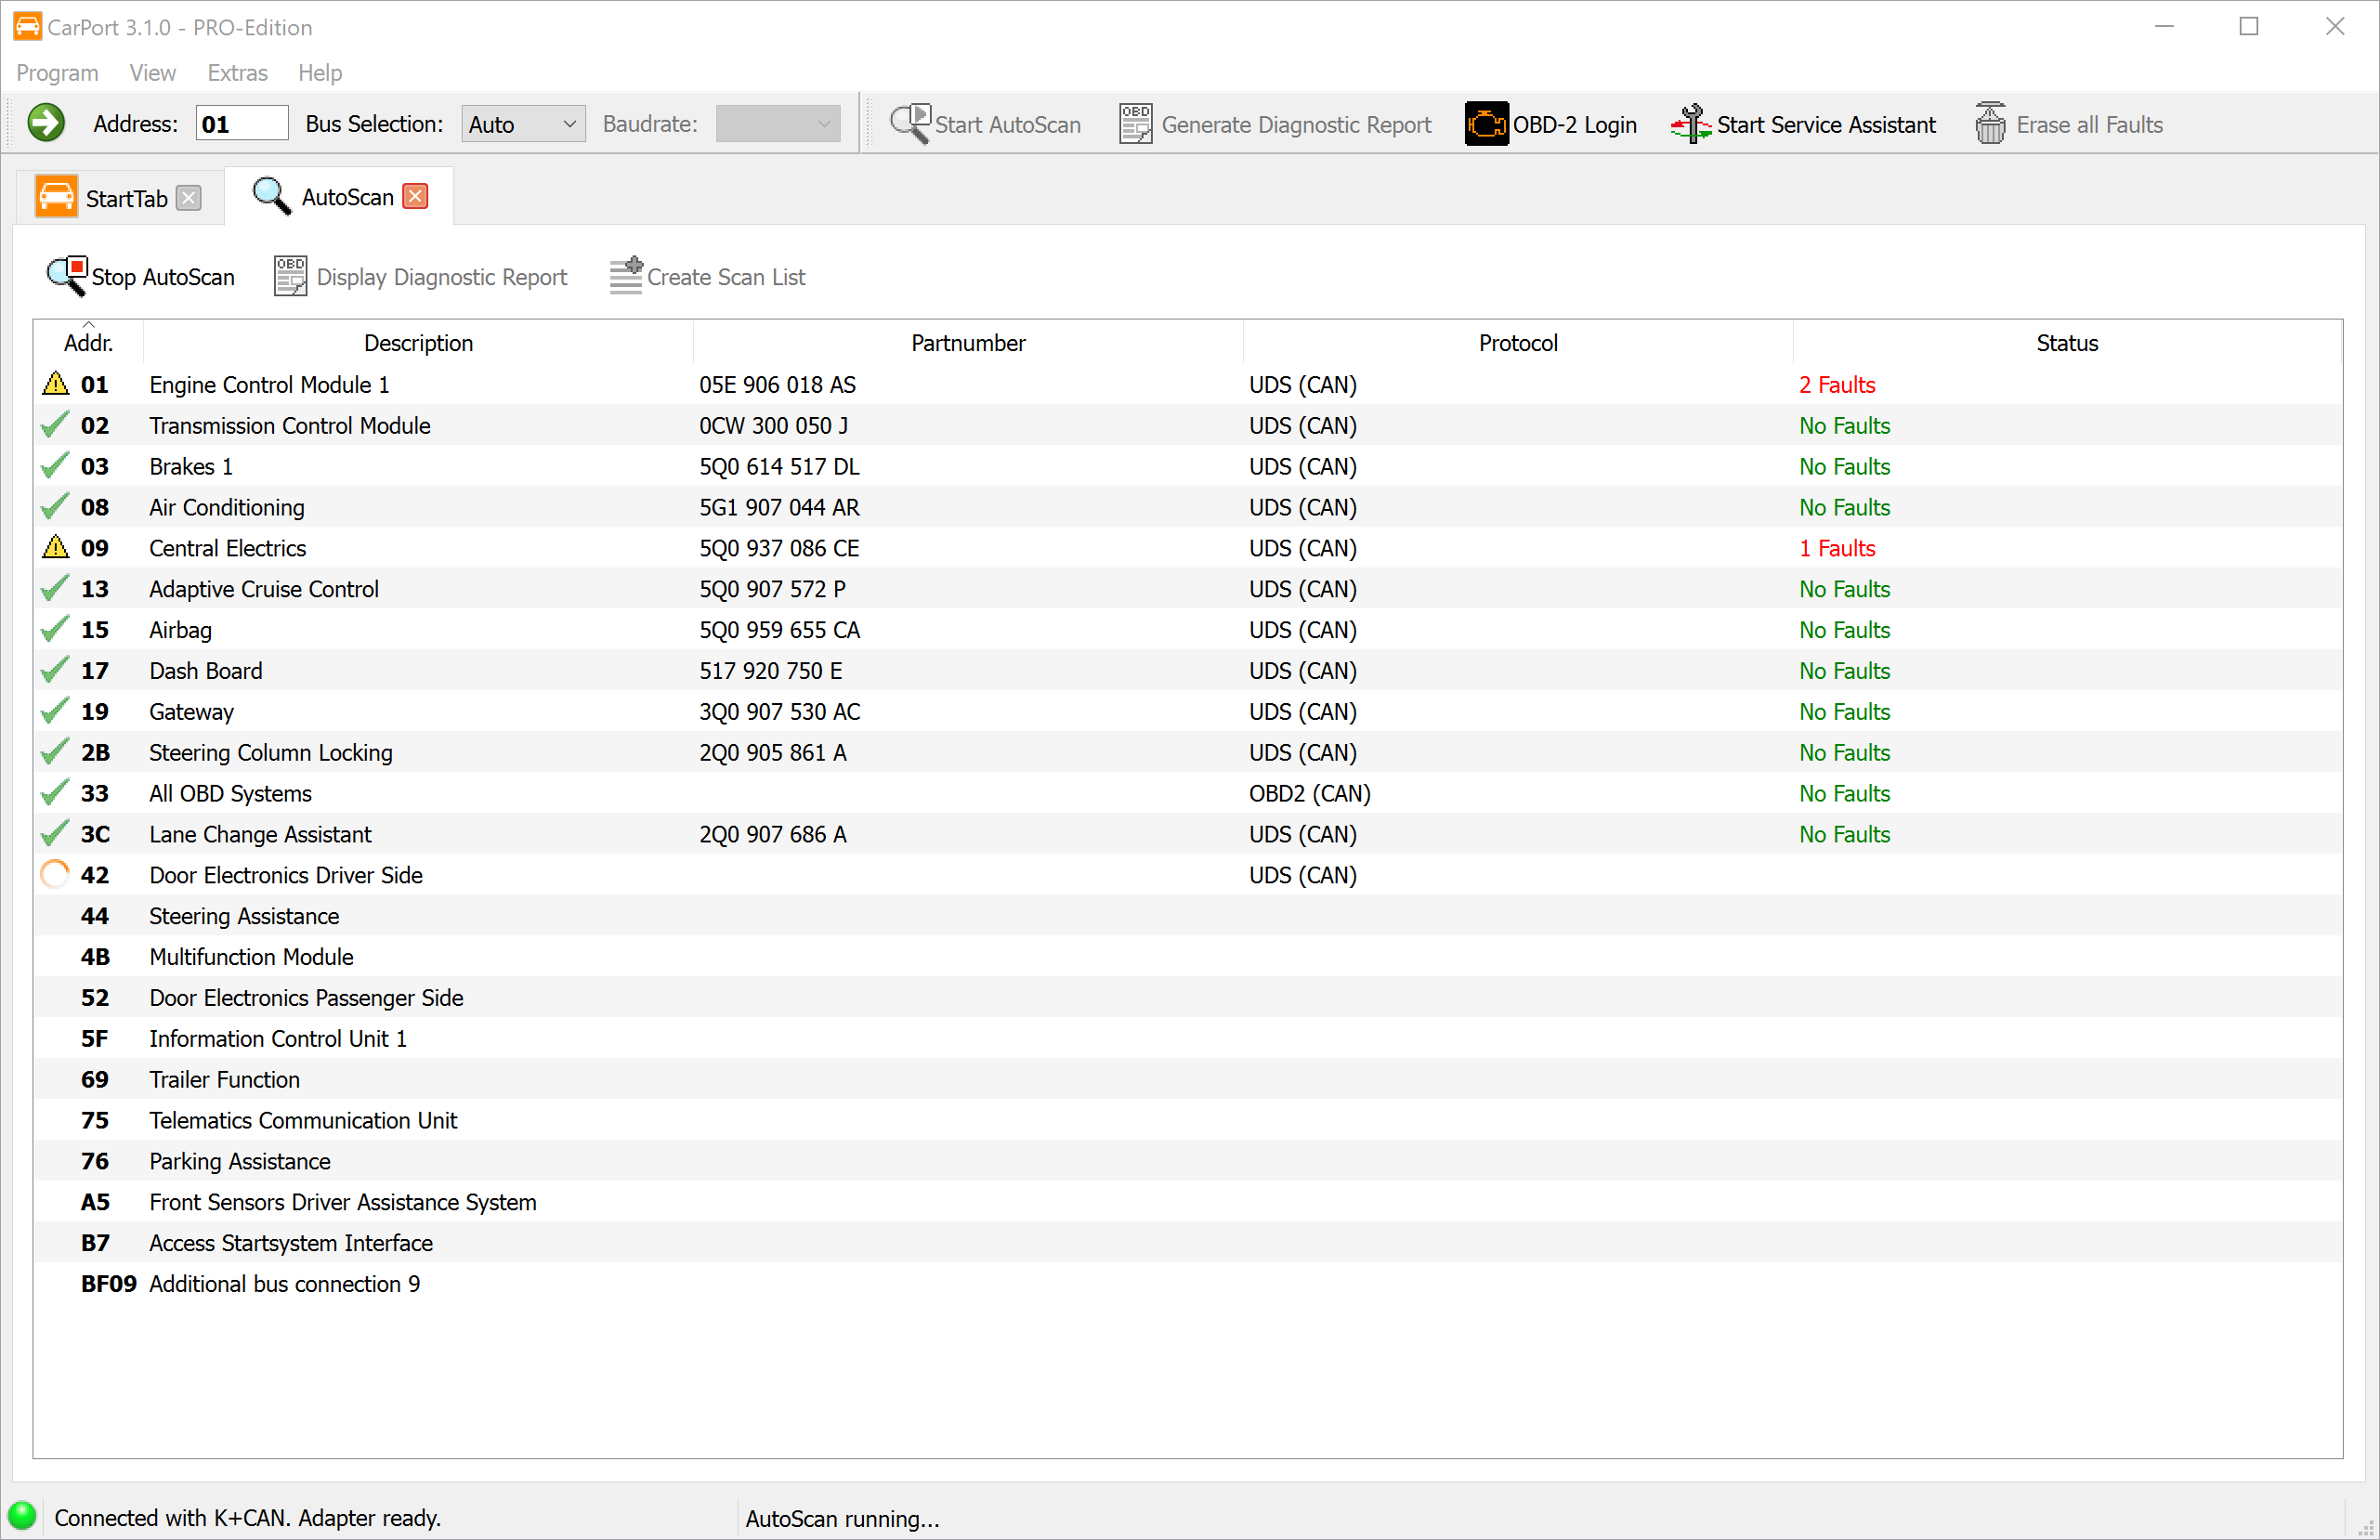Select the Engine Control Module 1 row

pyautogui.click(x=269, y=385)
